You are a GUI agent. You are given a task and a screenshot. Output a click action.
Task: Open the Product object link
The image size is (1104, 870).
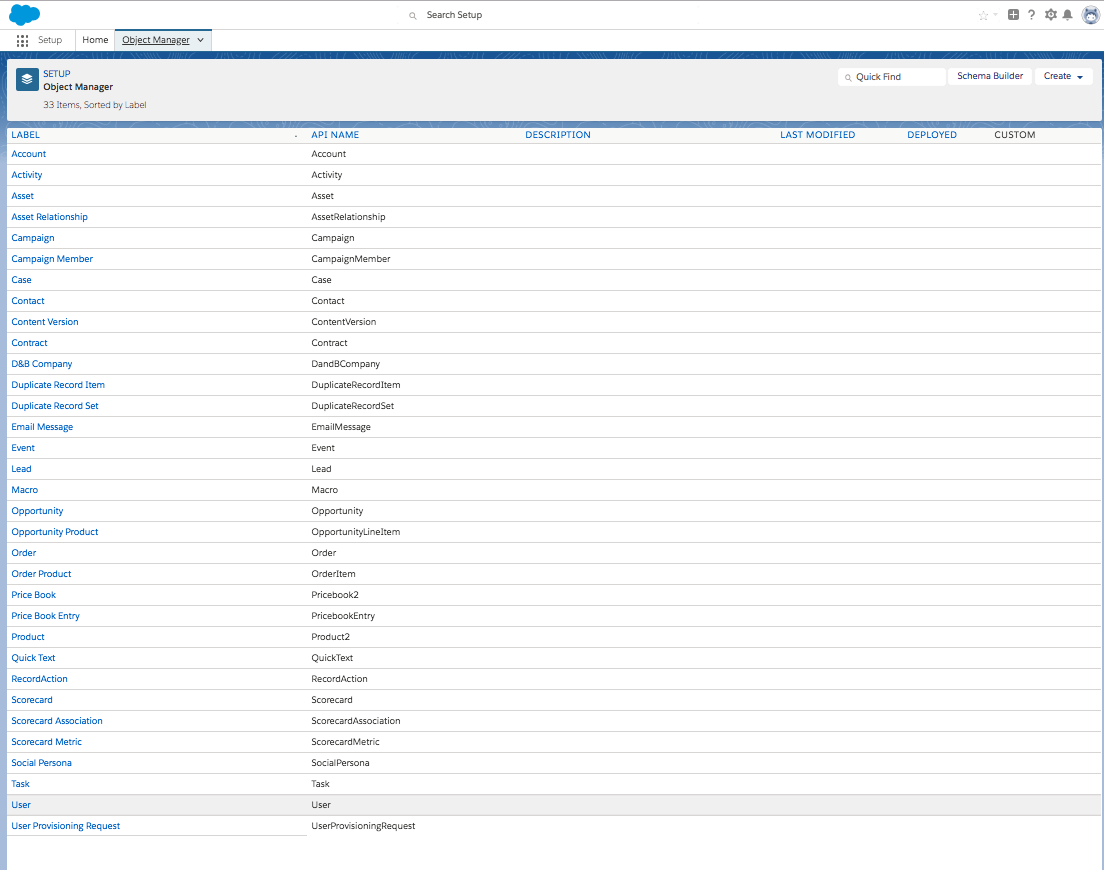click(x=27, y=637)
